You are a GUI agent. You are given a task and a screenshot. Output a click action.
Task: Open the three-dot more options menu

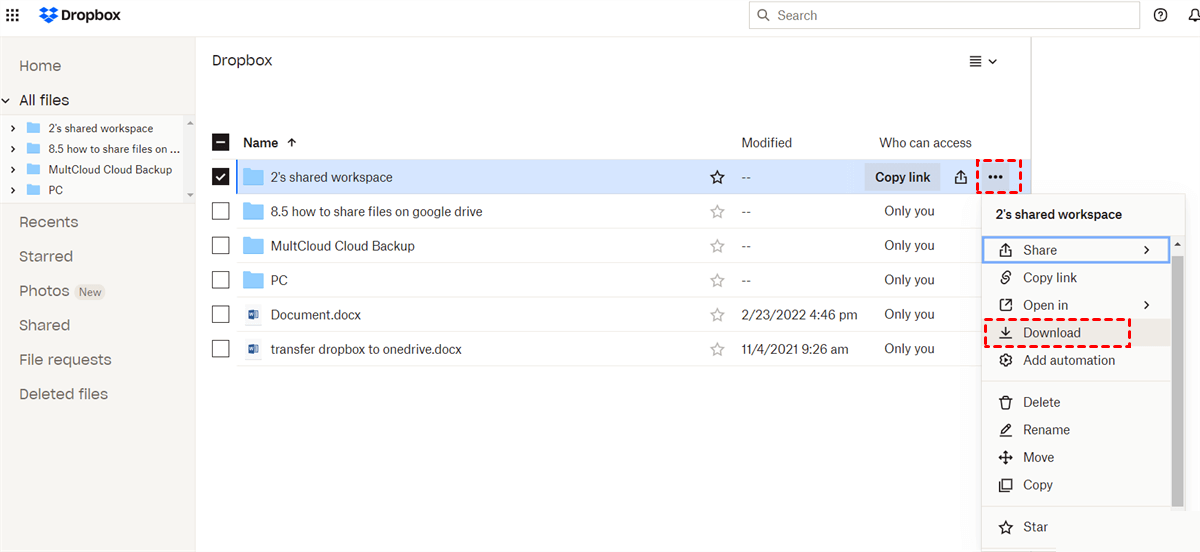995,177
